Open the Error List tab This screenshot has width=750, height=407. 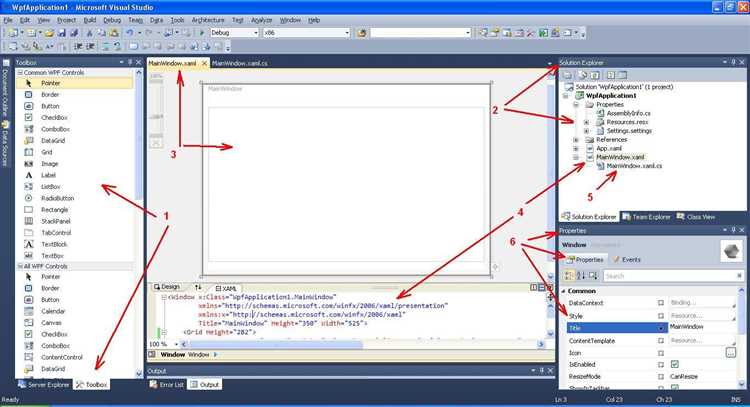coord(166,385)
